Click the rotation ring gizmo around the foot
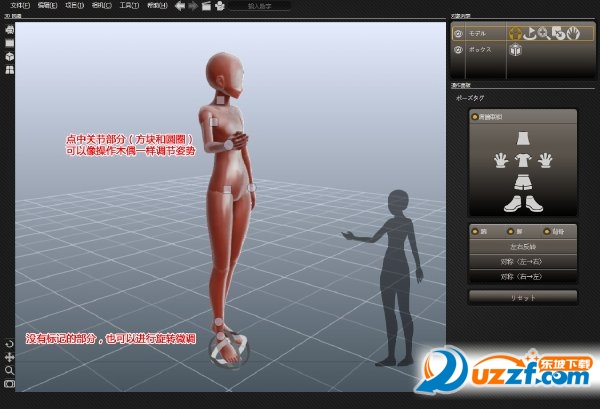 229,350
